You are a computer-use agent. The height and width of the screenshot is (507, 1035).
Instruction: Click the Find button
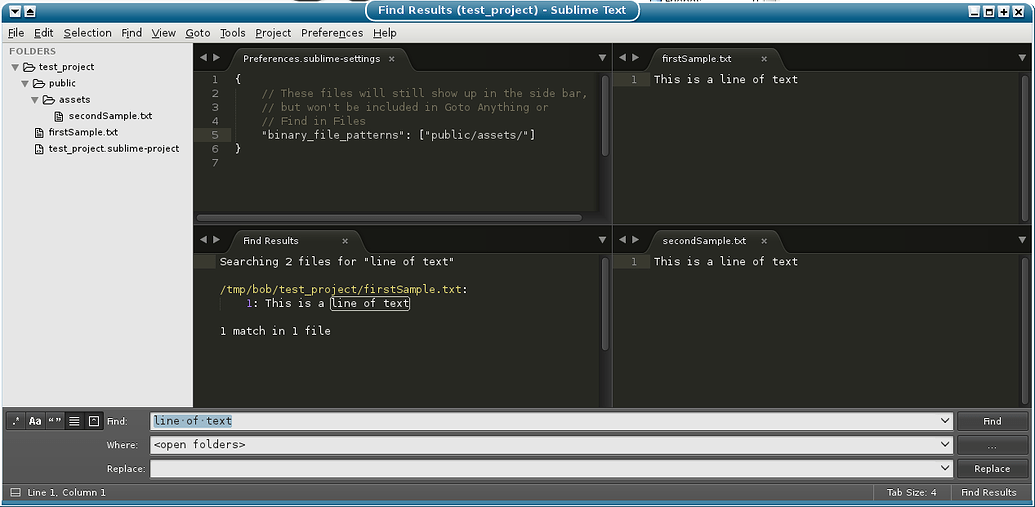tap(992, 421)
